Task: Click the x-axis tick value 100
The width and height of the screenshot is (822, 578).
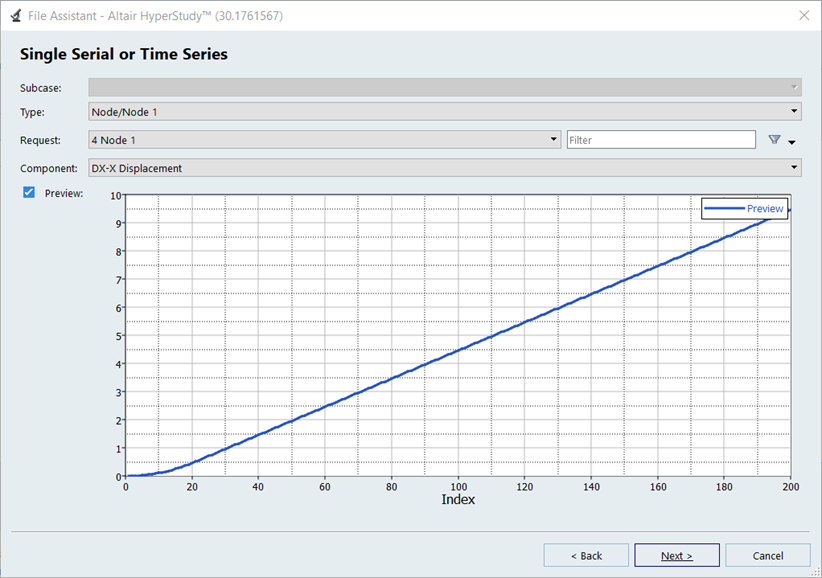Action: [458, 487]
